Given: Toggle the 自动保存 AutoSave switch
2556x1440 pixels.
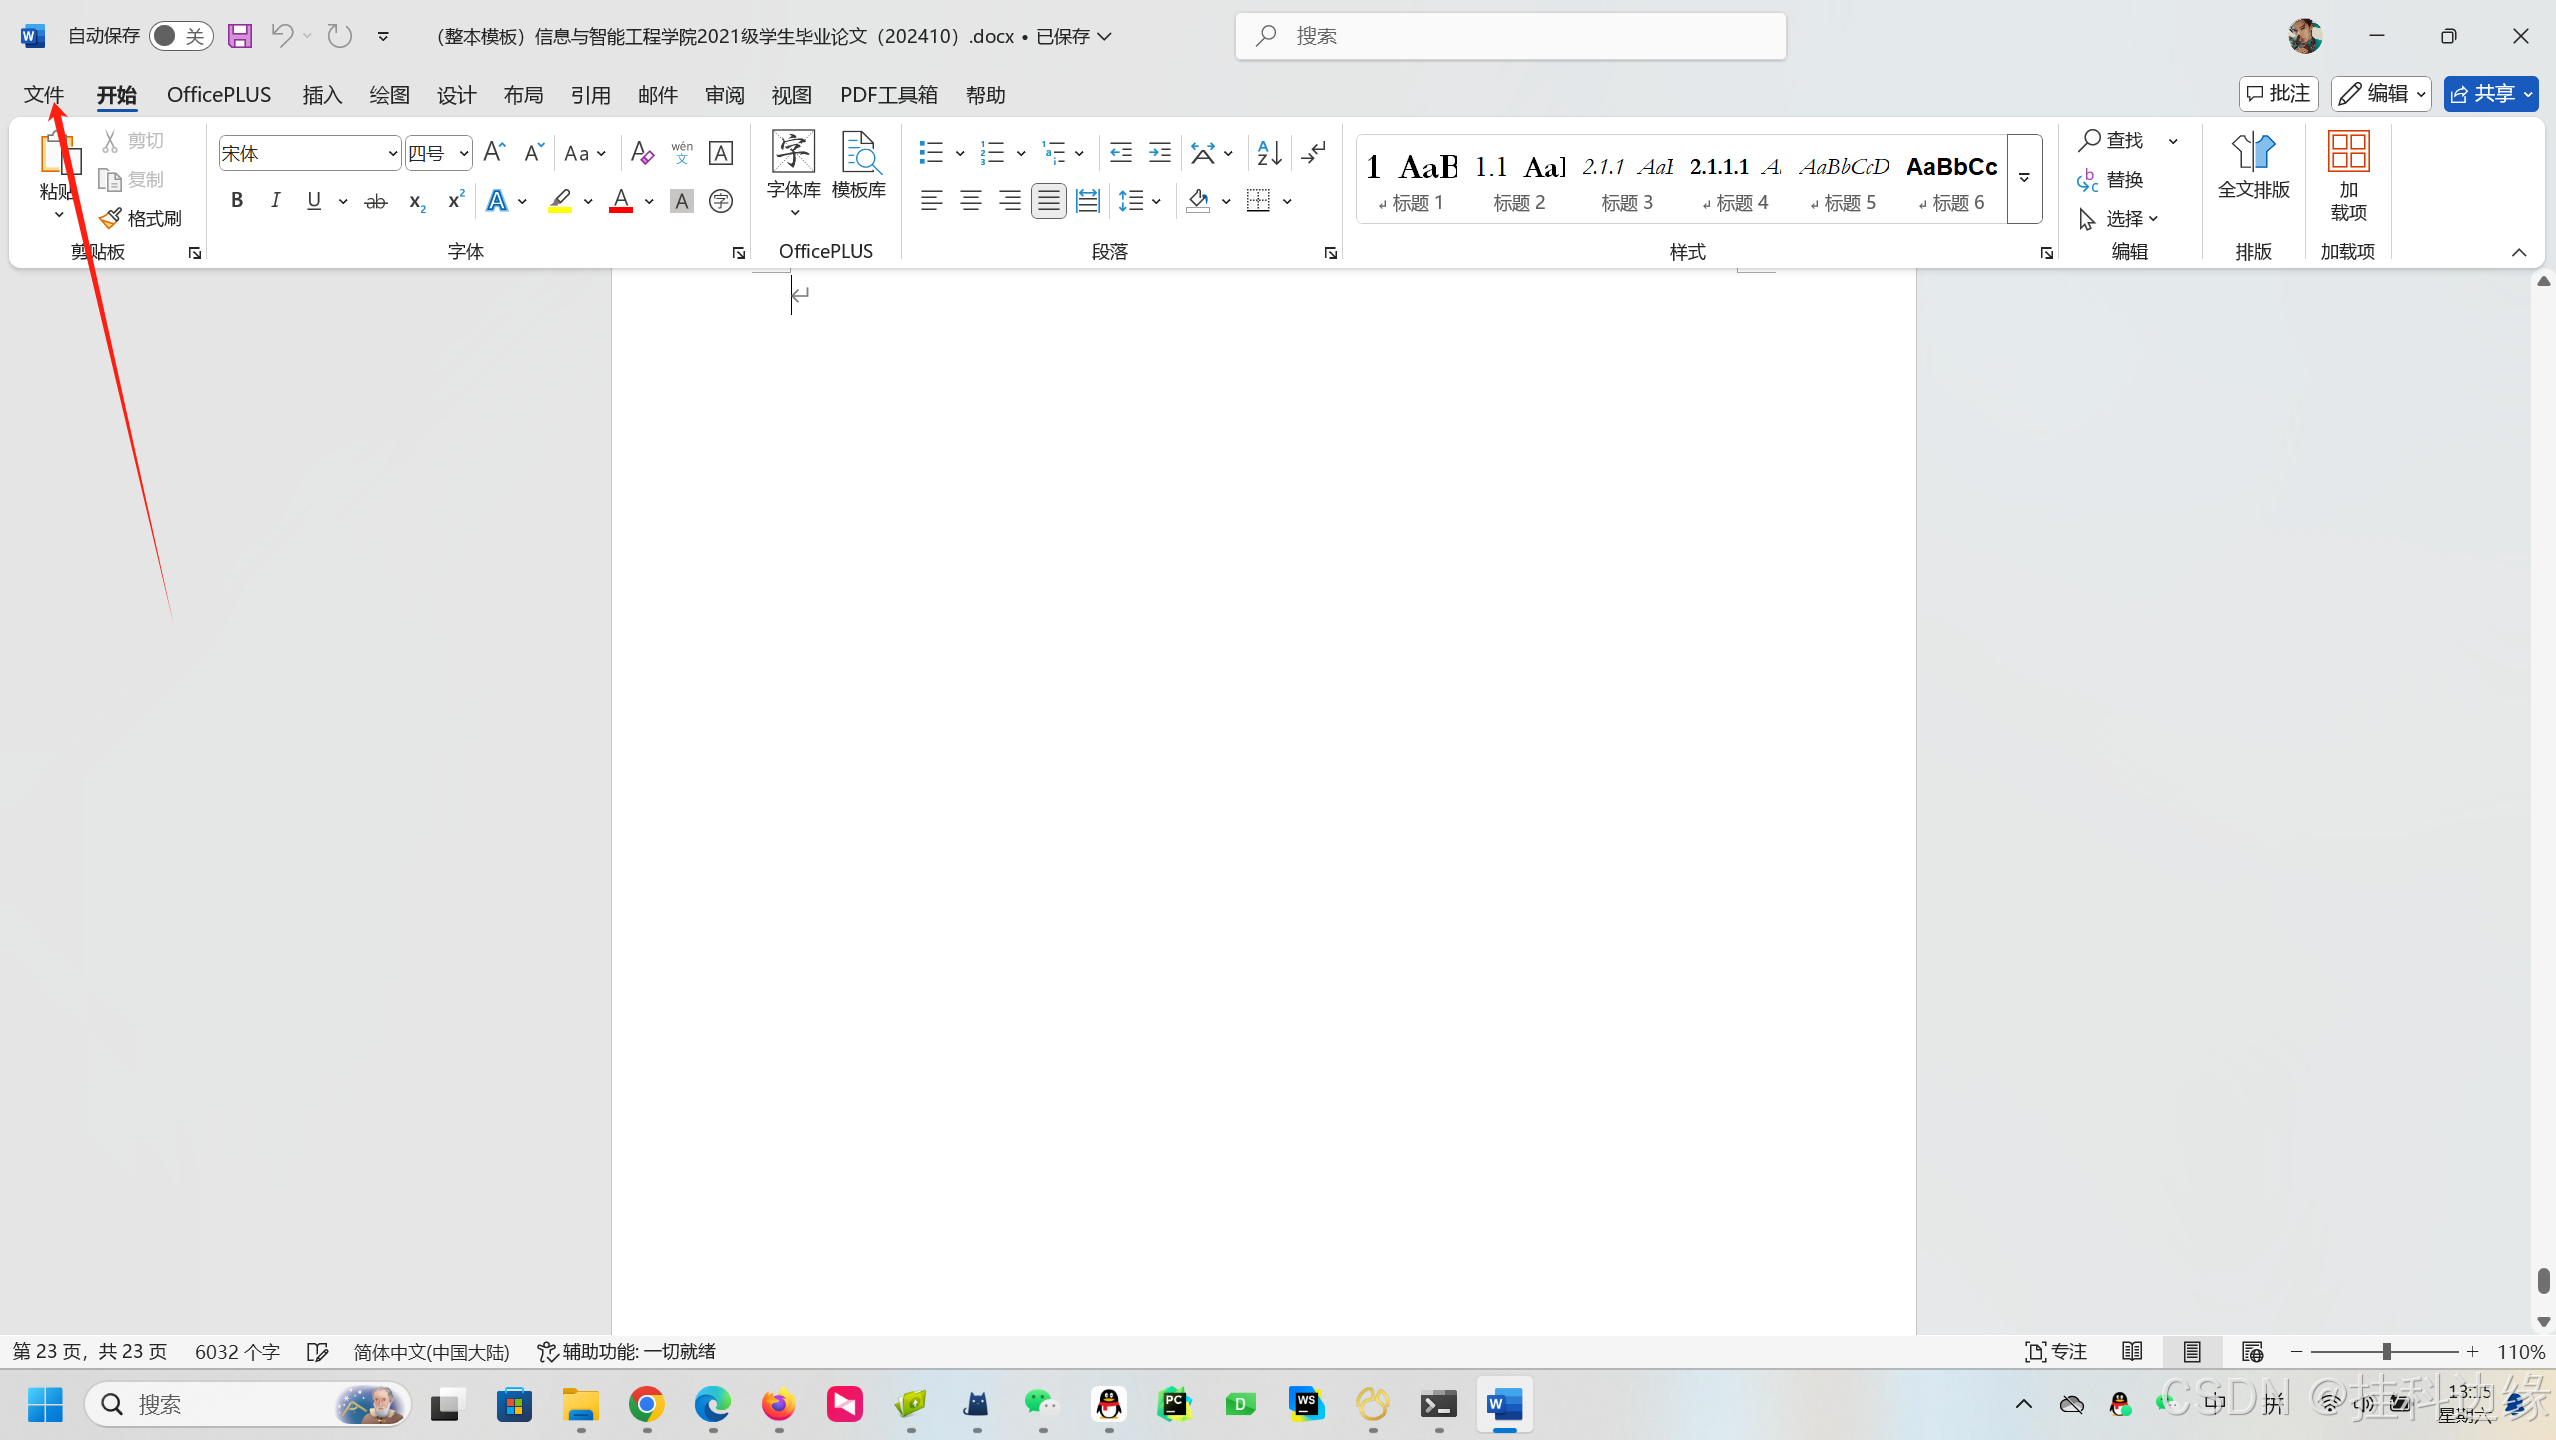Looking at the screenshot, I should (180, 36).
